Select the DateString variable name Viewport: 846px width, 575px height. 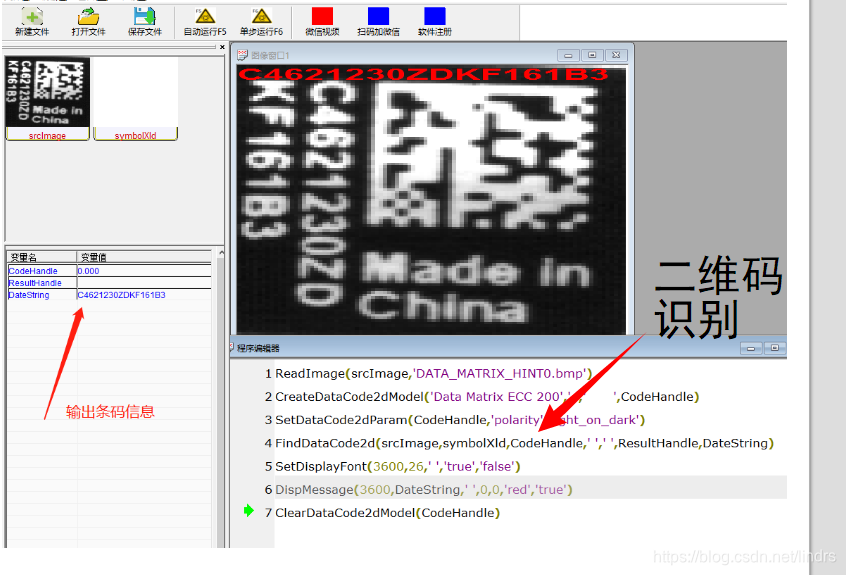pyautogui.click(x=29, y=295)
